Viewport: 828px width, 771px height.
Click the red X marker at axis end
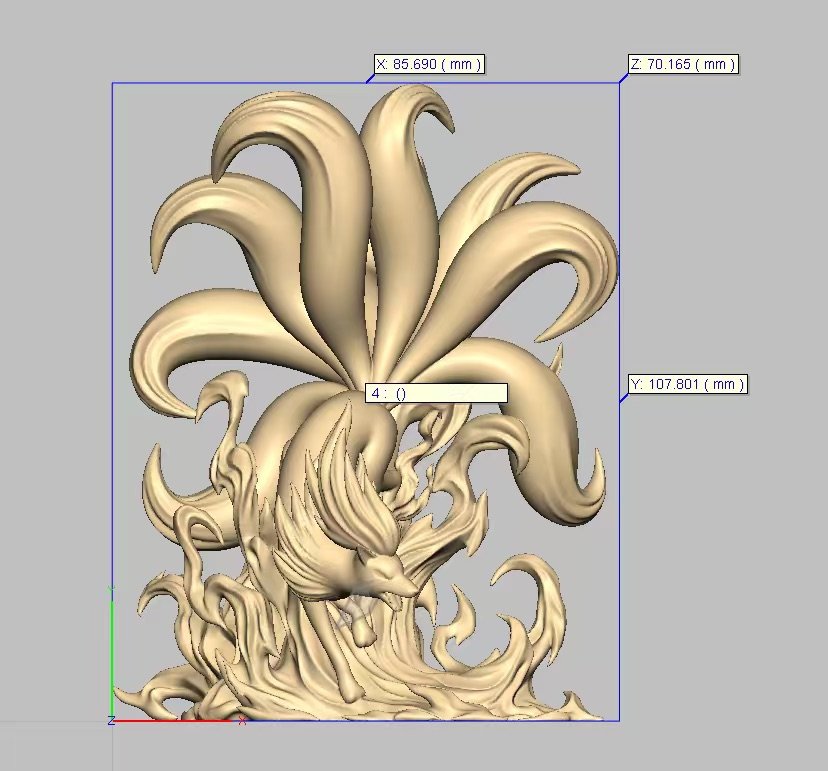tap(242, 720)
